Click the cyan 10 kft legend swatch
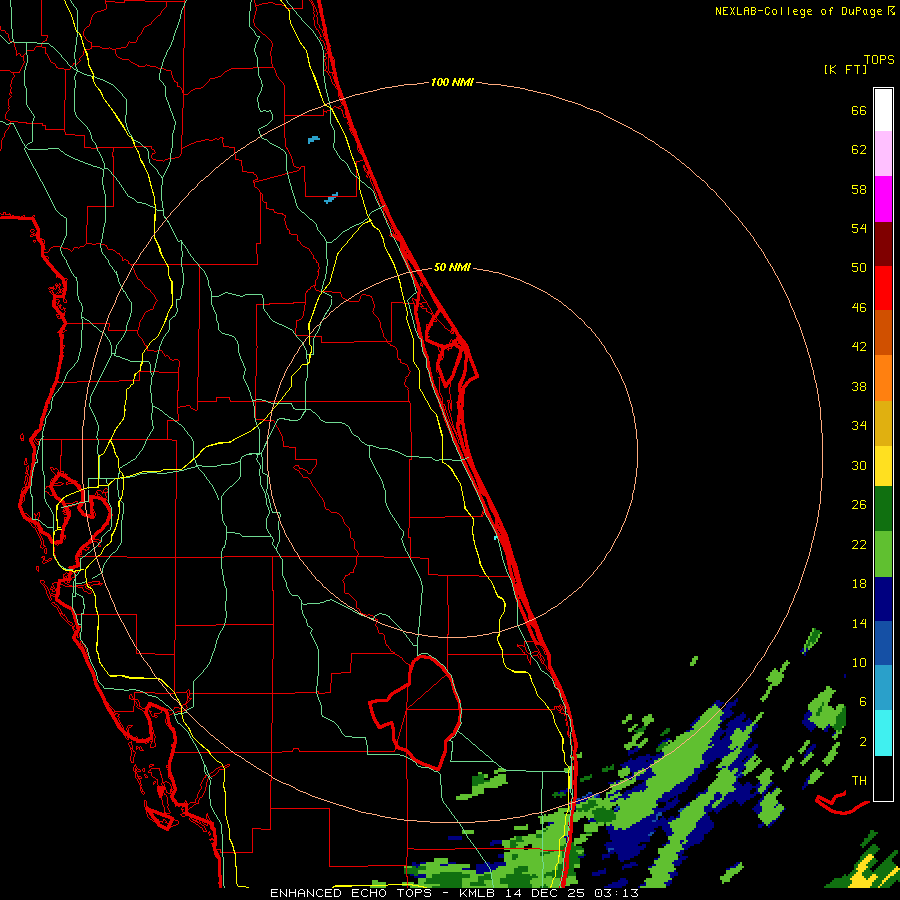 coord(883,733)
